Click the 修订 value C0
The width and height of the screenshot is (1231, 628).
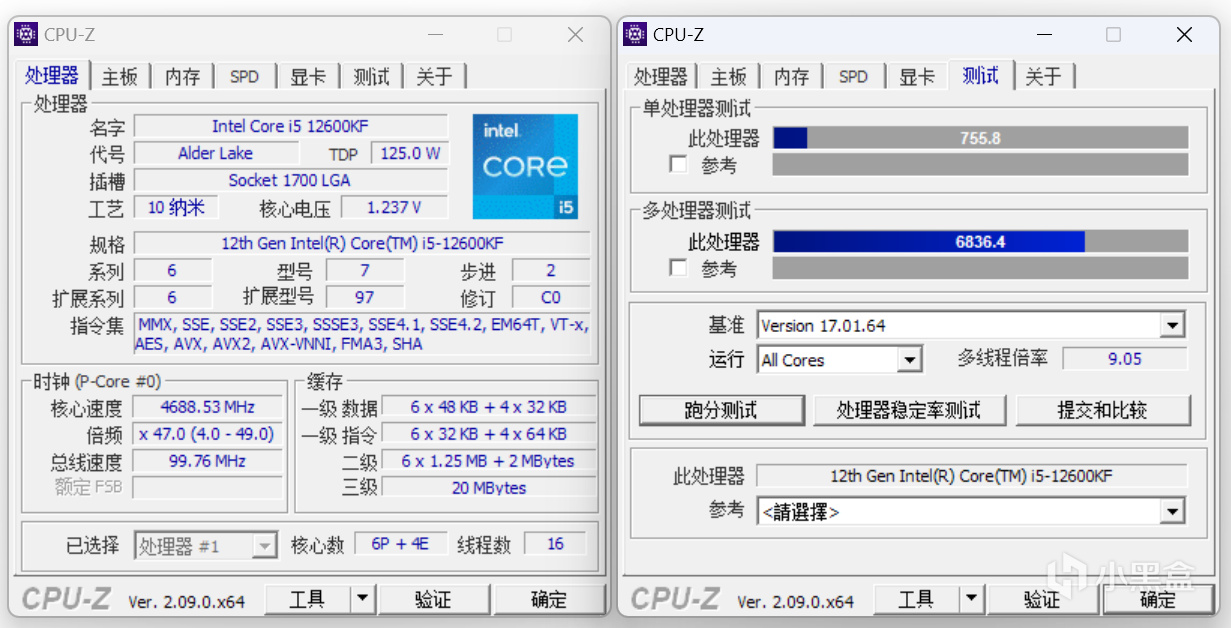pos(551,297)
